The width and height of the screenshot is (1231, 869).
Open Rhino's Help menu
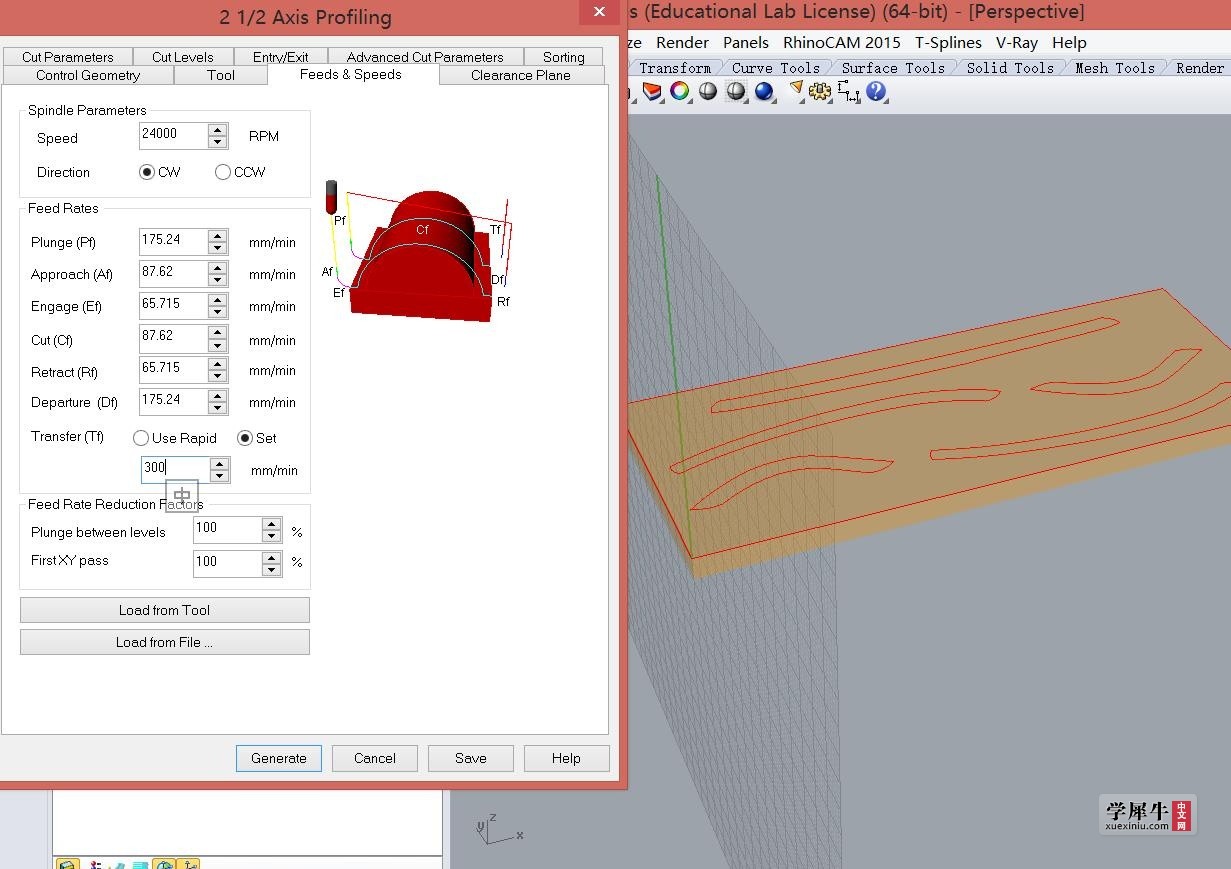(x=1069, y=42)
